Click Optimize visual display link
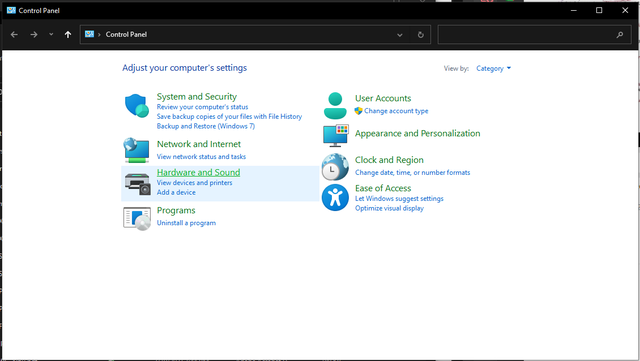 [x=389, y=208]
